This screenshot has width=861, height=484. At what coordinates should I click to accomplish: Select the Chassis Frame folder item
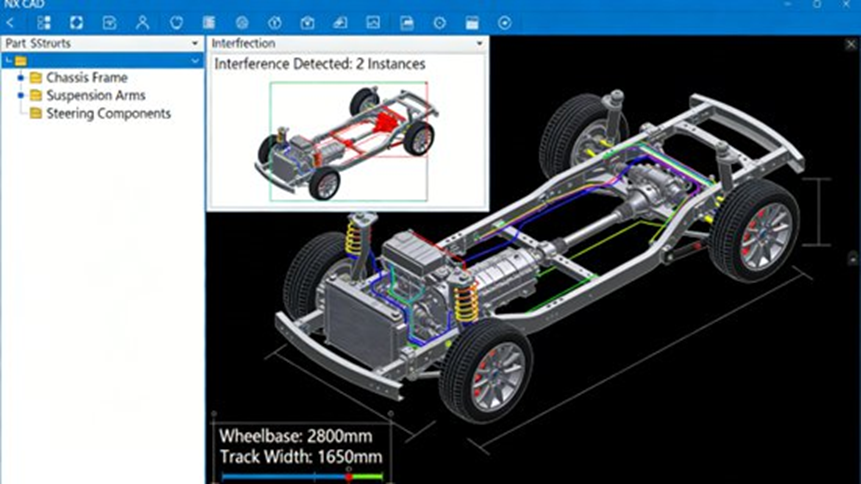(86, 78)
